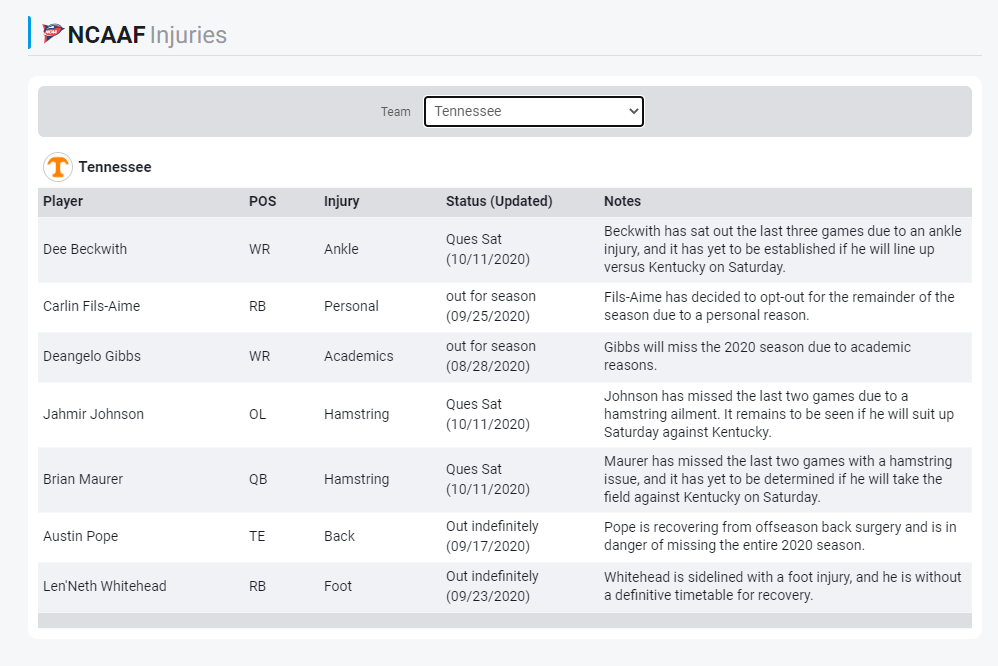Click Len'Neth Whitehead's RB position cell
This screenshot has height=666, width=998.
pos(257,586)
